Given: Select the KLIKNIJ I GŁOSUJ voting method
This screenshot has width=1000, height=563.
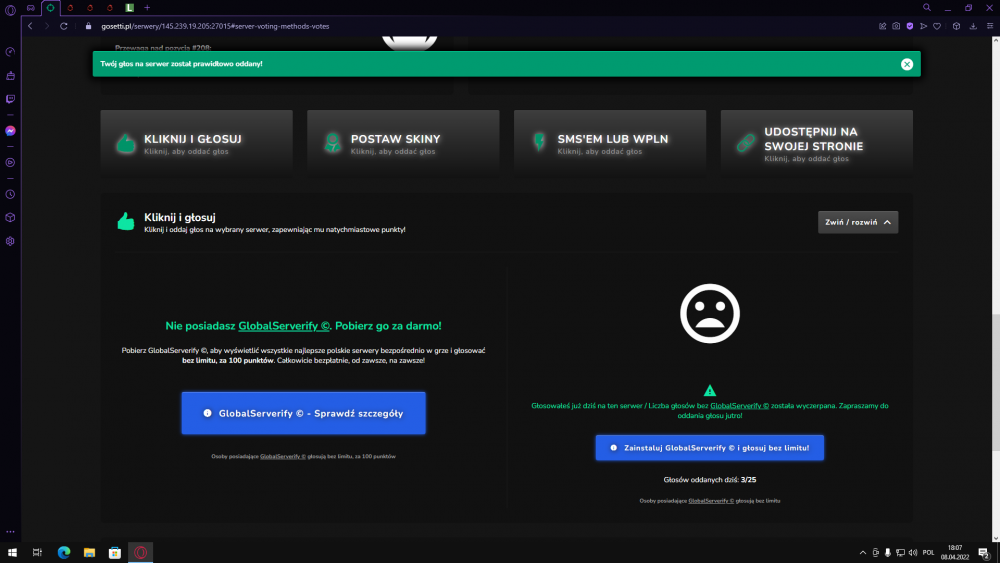Looking at the screenshot, I should (x=196, y=143).
